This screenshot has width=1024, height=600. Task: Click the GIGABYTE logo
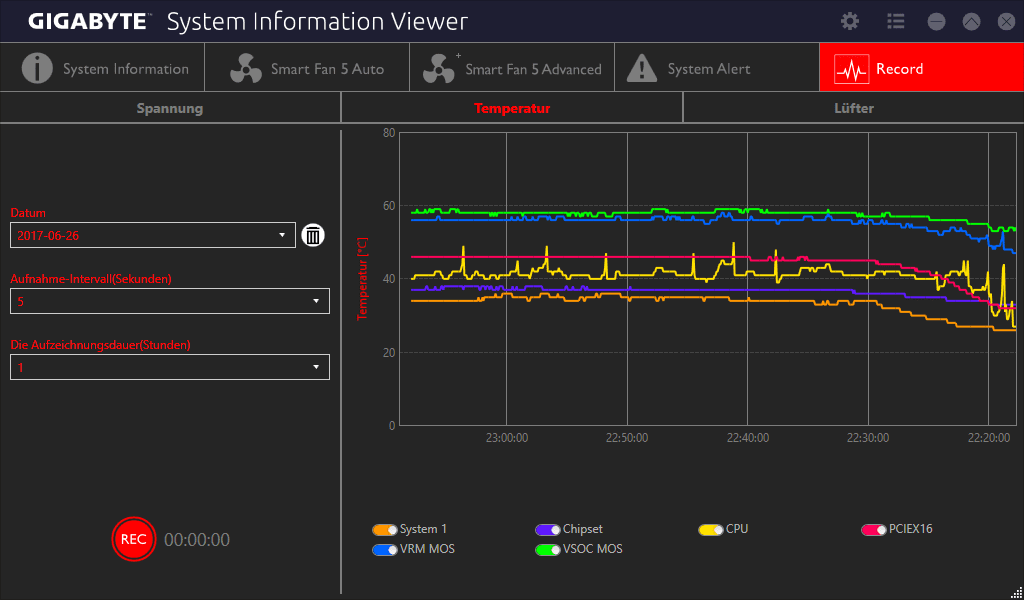pos(89,22)
